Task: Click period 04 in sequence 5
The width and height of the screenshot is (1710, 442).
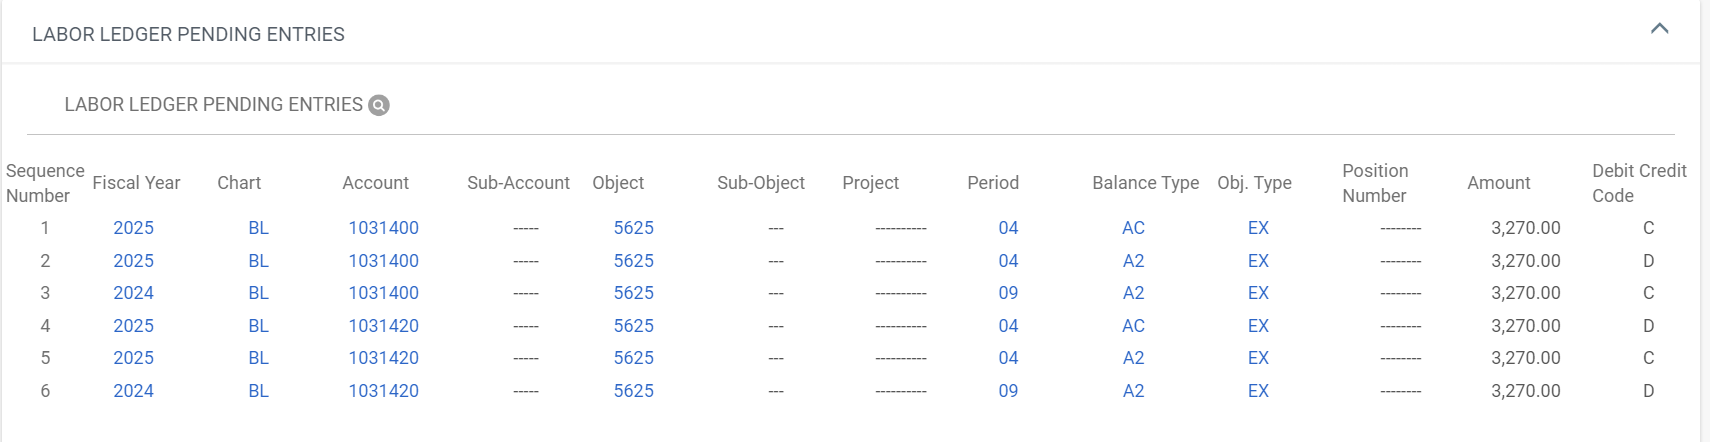Action: tap(1008, 358)
